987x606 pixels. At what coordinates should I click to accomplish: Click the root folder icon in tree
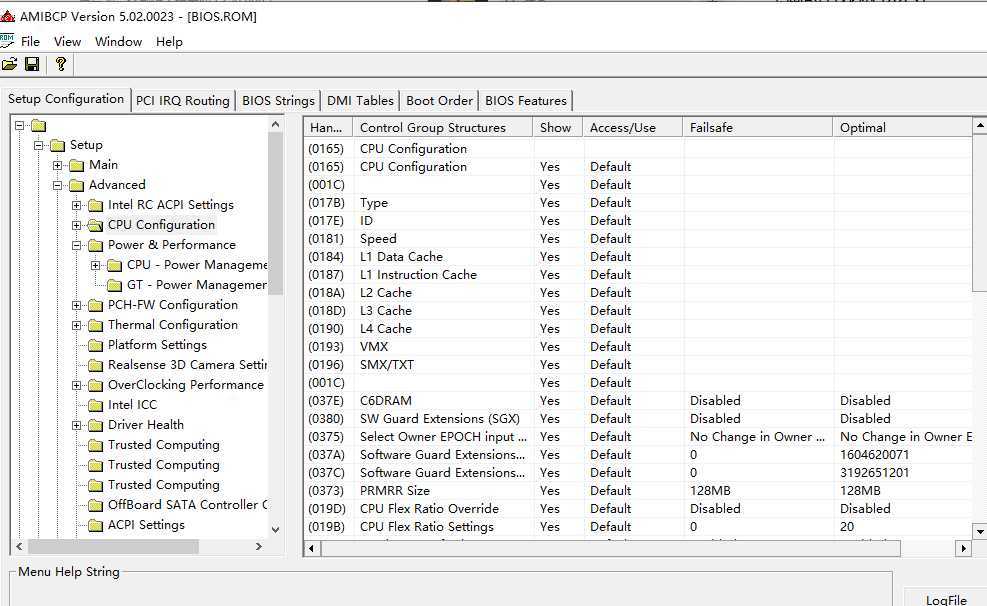point(38,126)
